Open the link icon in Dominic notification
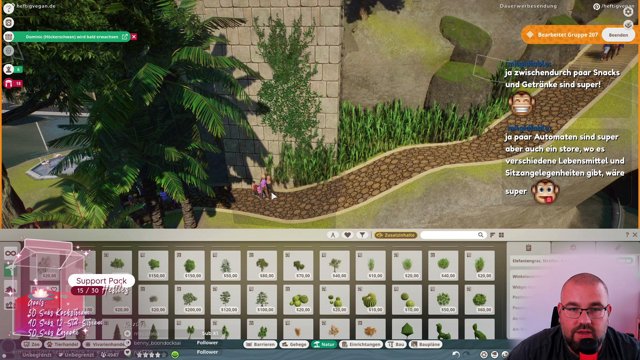This screenshot has width=640, height=360. [x=125, y=37]
